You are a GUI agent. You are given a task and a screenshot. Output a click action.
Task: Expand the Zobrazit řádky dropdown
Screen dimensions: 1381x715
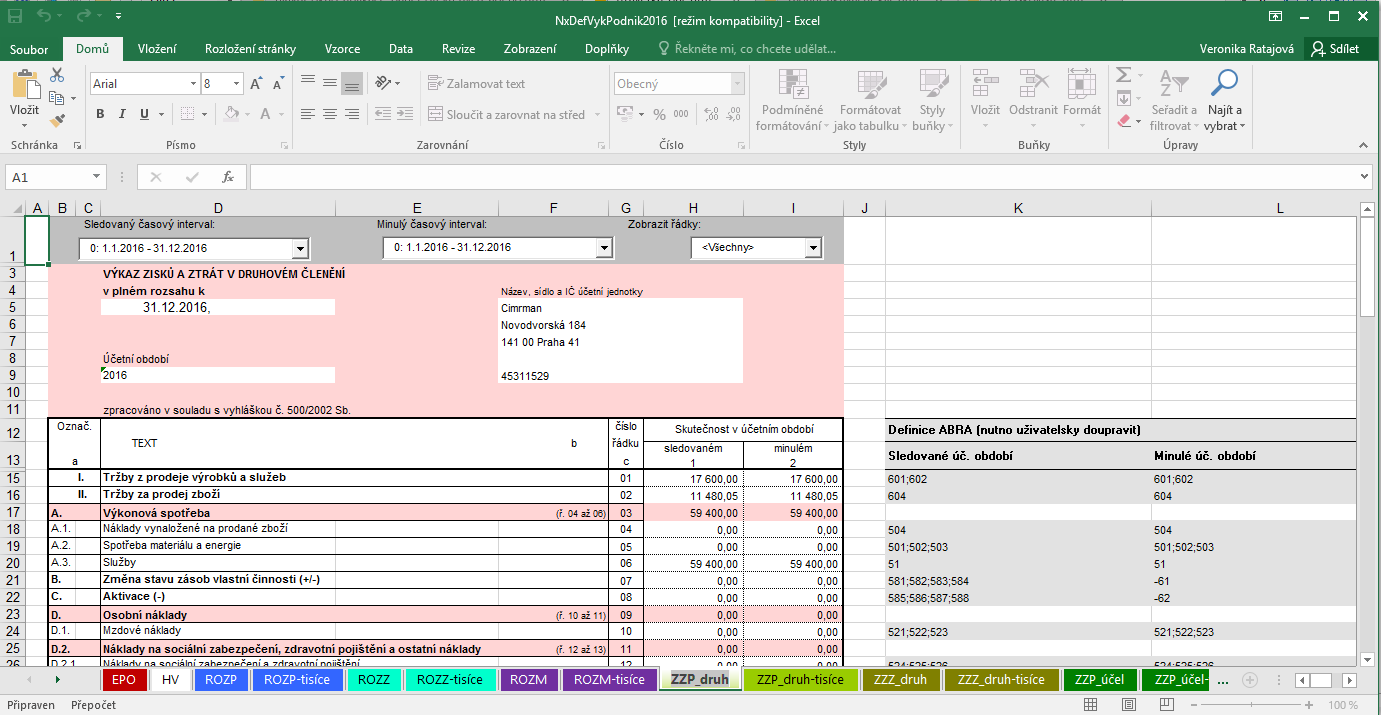coord(813,248)
